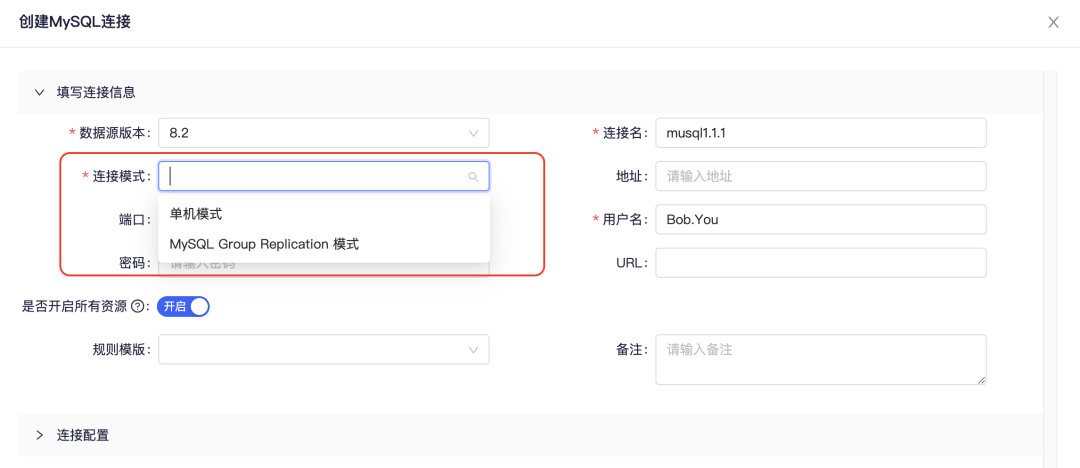Toggle the 是否开启所有资源 switch off

[183, 307]
